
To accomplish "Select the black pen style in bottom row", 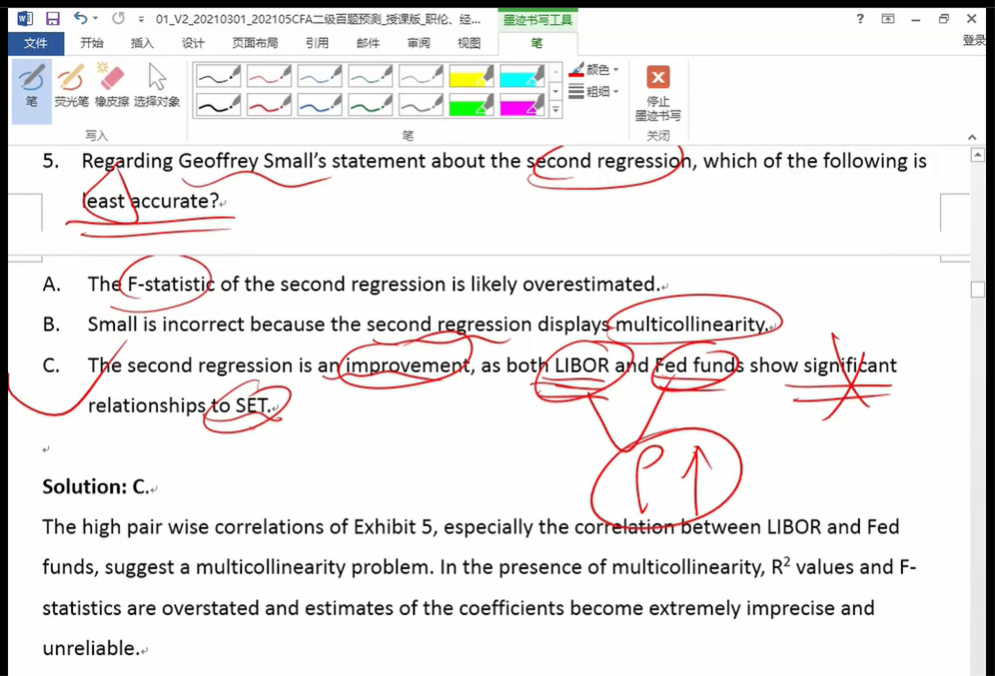I will click(218, 104).
